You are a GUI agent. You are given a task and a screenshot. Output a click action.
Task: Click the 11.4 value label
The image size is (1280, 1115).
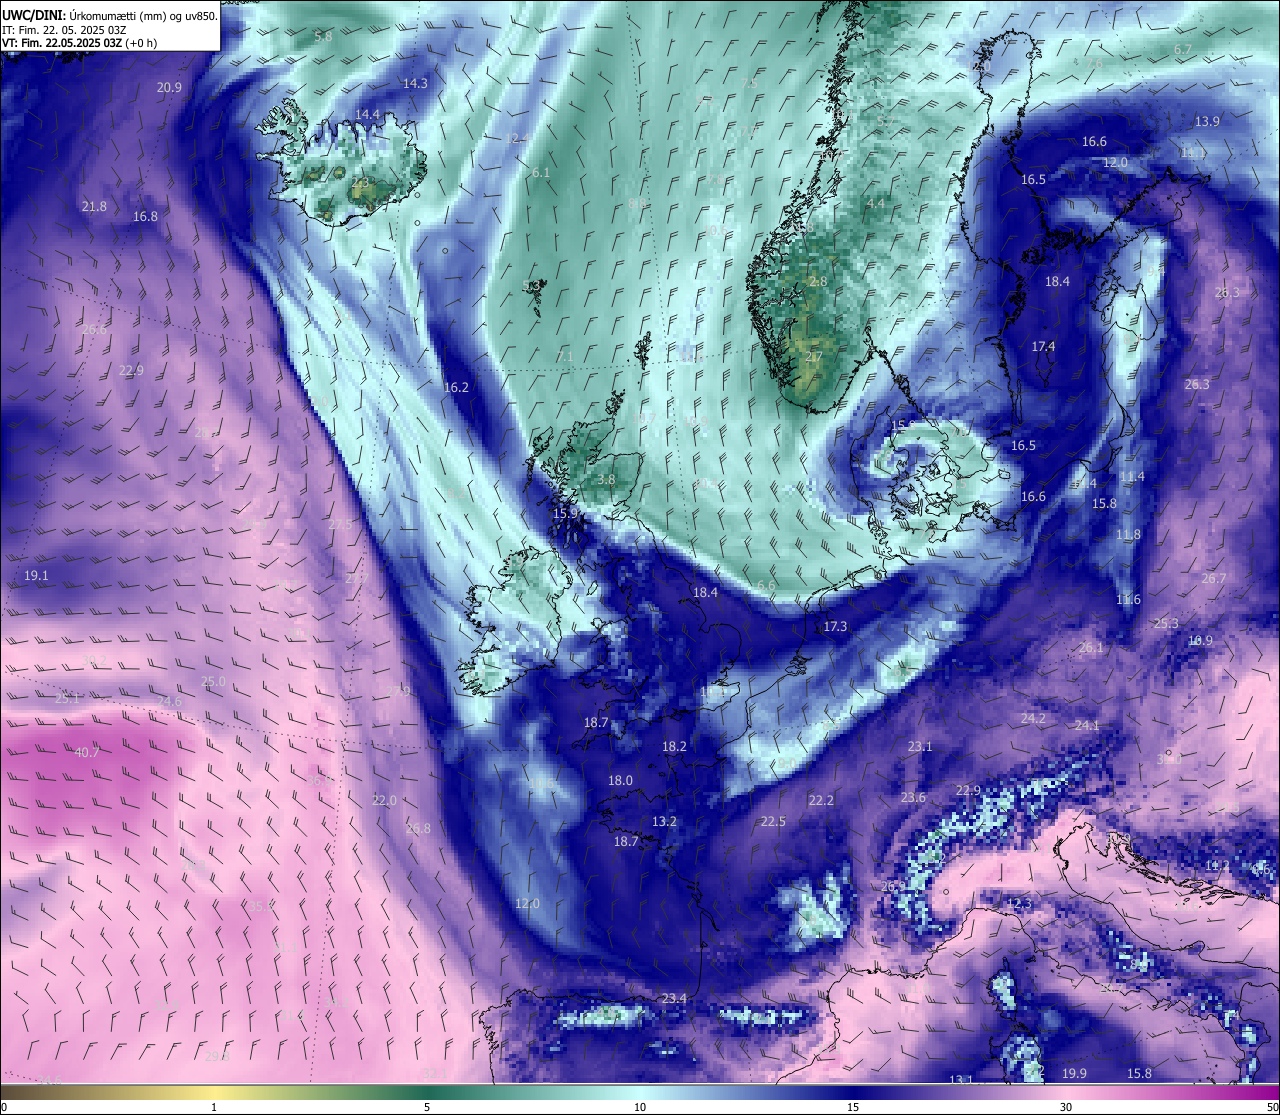(1132, 477)
